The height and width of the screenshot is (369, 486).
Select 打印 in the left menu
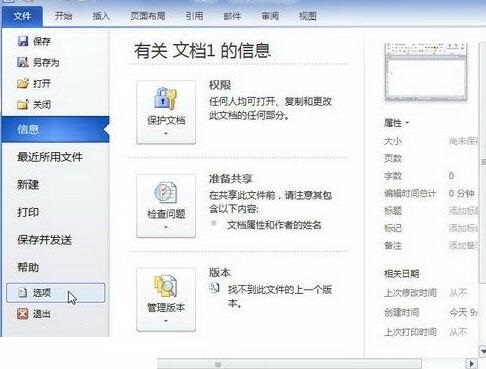(x=28, y=212)
